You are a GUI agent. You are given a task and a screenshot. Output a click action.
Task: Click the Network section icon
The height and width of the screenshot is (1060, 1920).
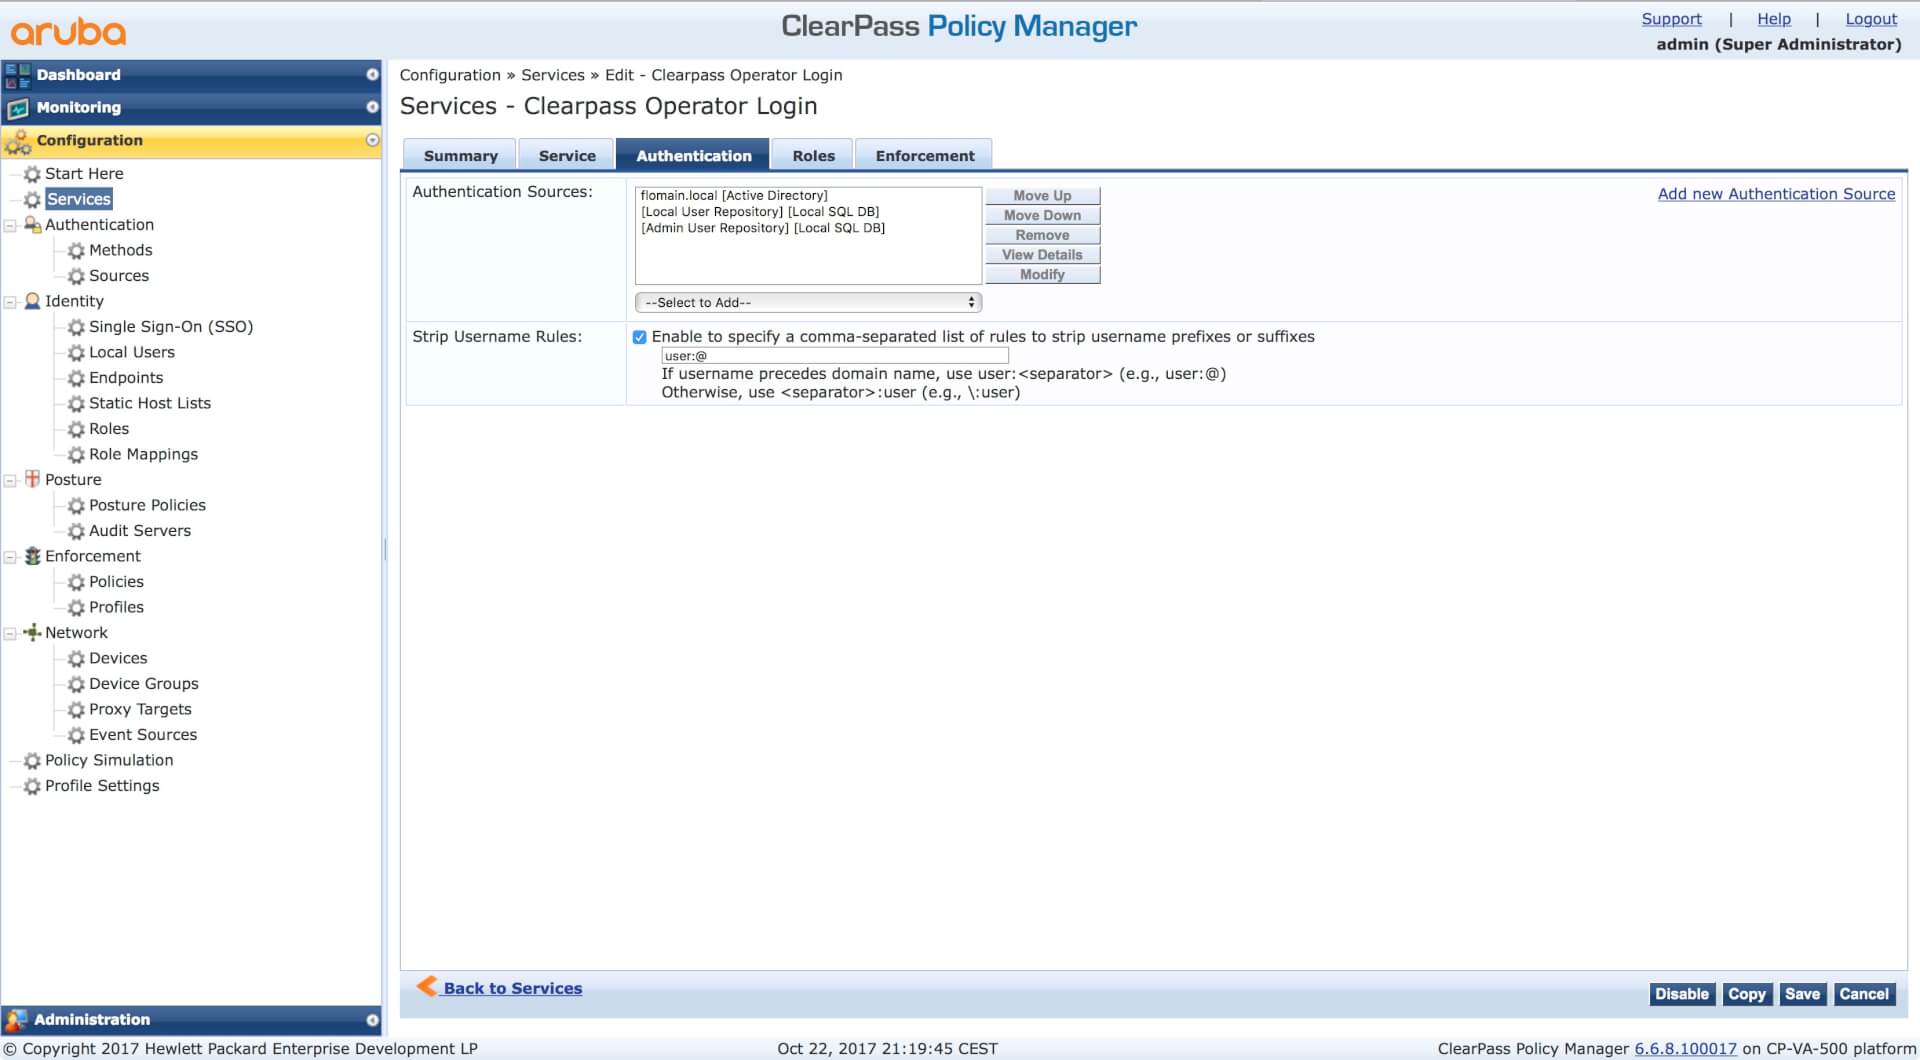point(32,632)
